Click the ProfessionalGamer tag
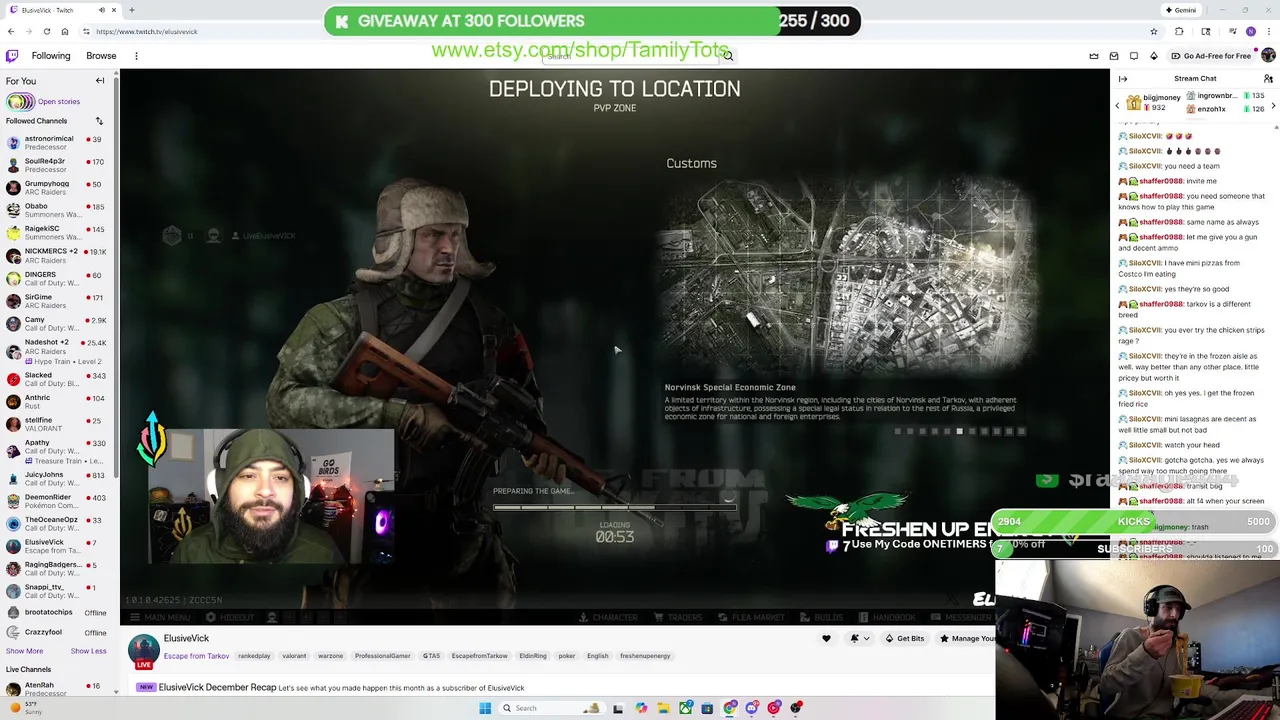 382,656
